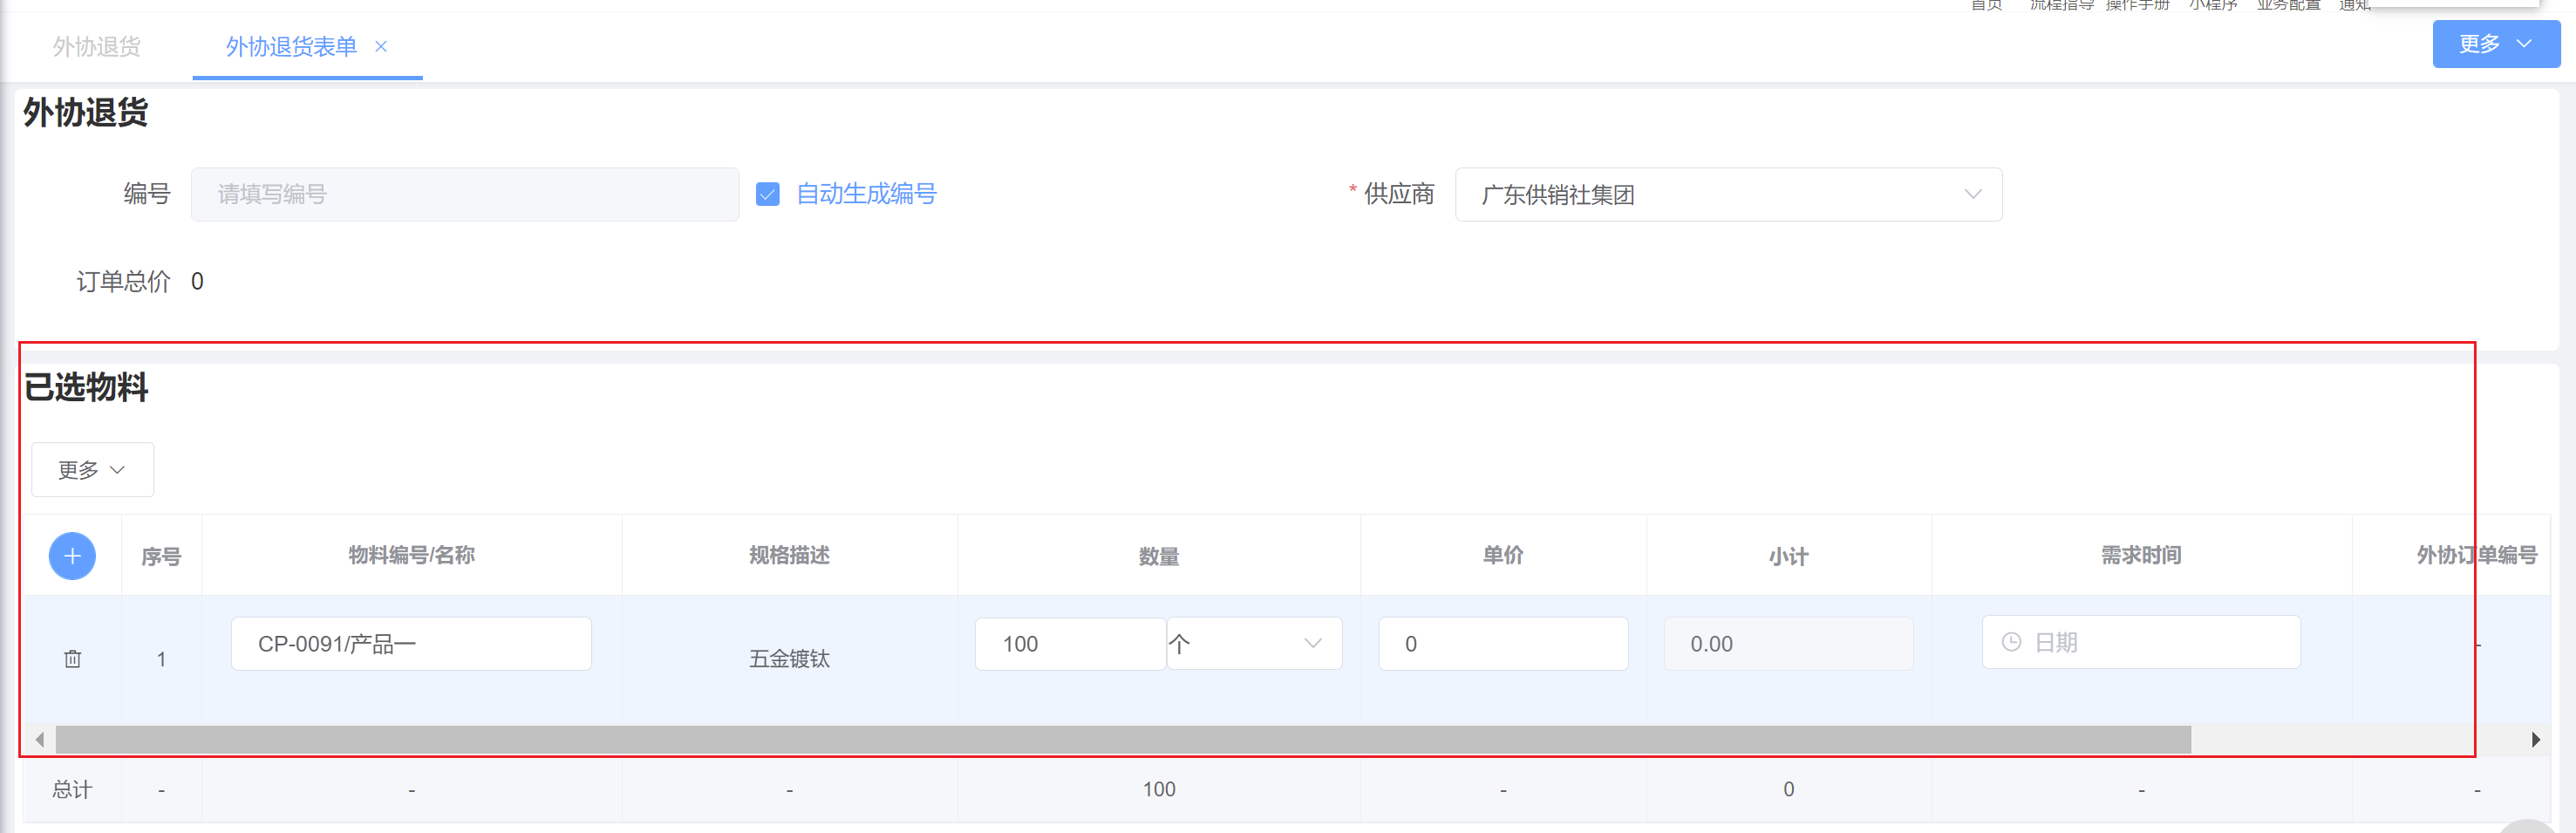Click the 五金镀钛 cell

789,659
